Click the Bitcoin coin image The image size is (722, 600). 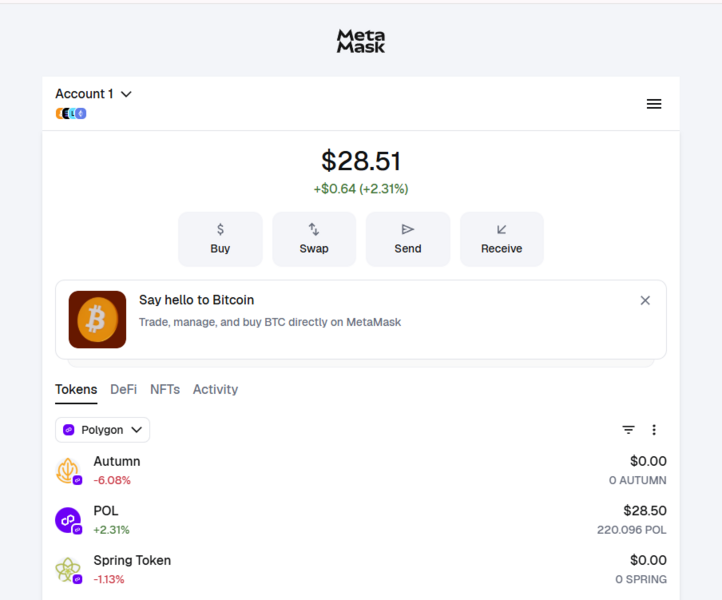[x=97, y=320]
